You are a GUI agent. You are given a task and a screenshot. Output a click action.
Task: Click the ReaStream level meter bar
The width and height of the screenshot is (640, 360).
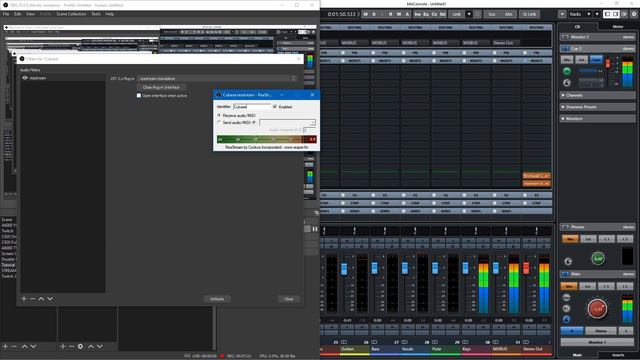267,139
